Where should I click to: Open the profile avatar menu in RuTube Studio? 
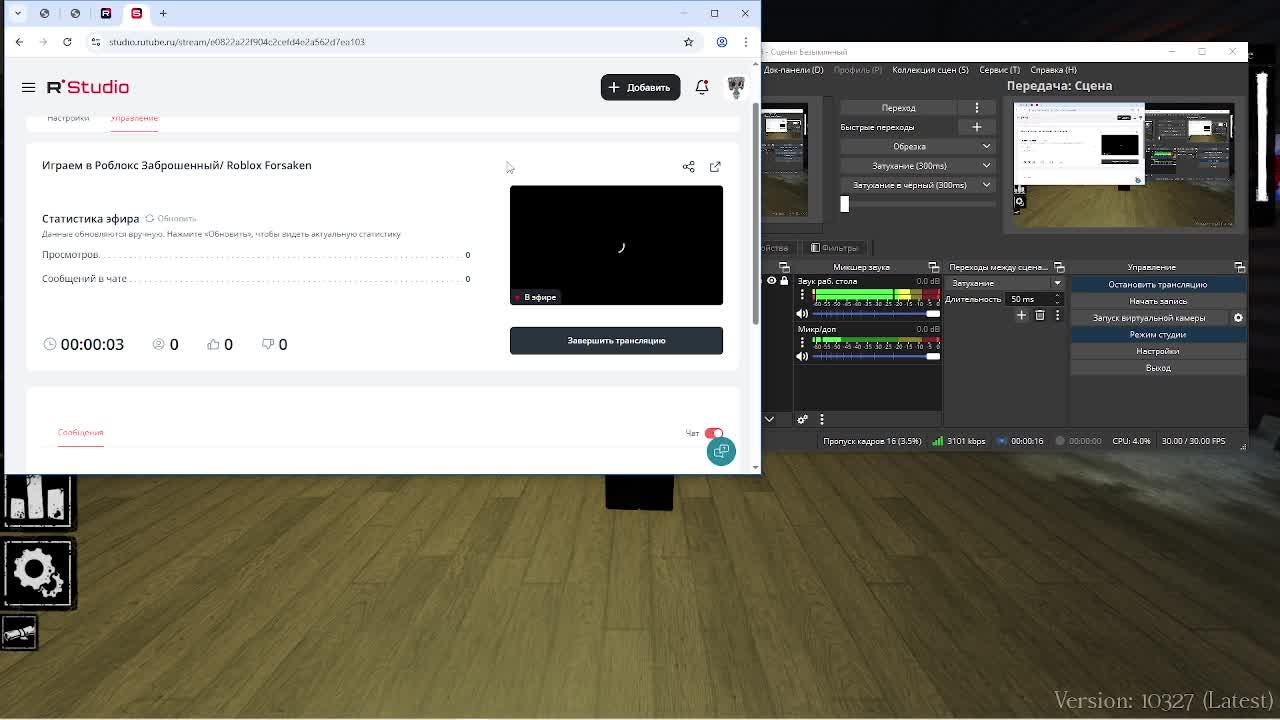click(736, 87)
